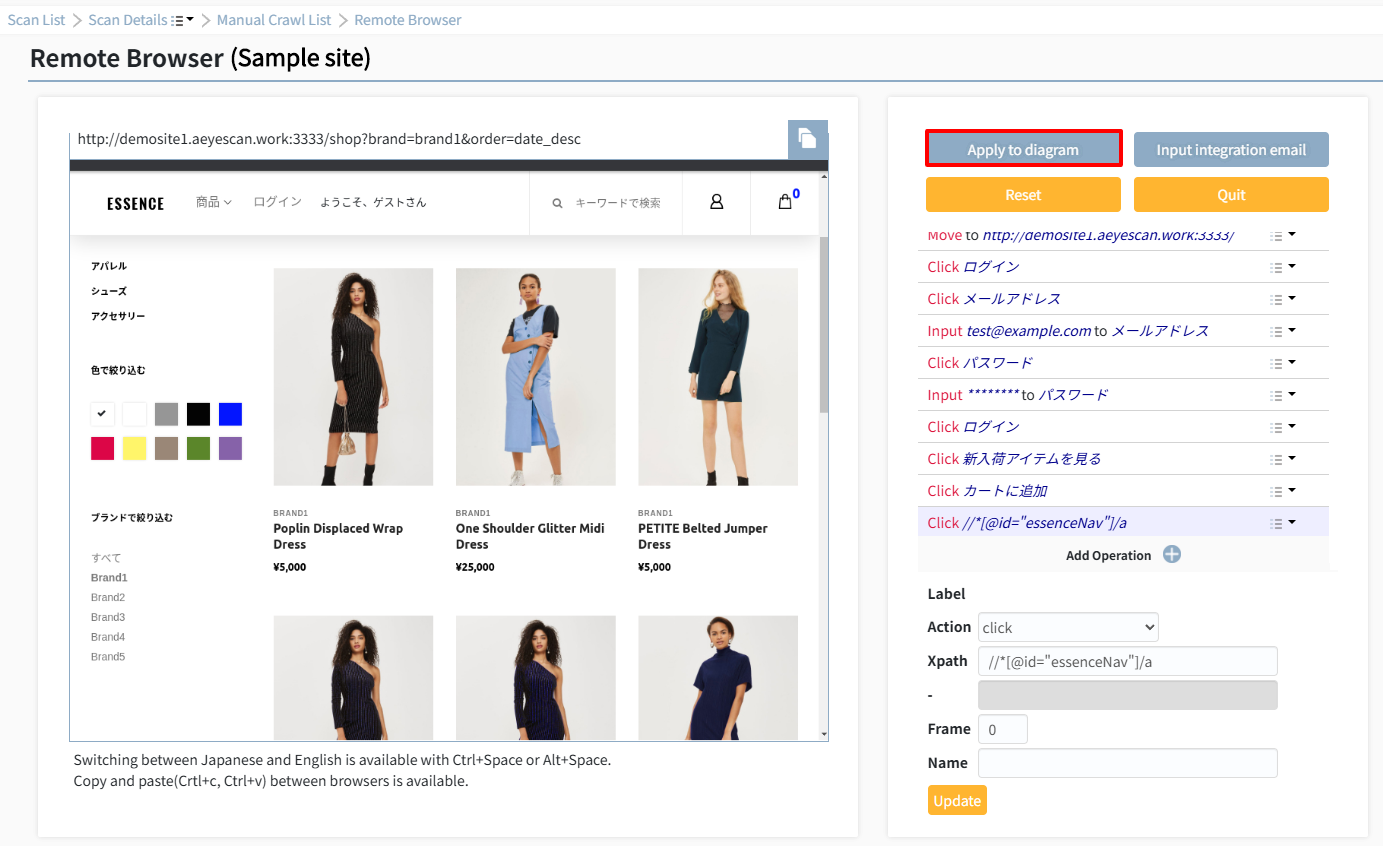Image resolution: width=1383 pixels, height=846 pixels.
Task: Filter by すべて brands
Action: tap(106, 558)
